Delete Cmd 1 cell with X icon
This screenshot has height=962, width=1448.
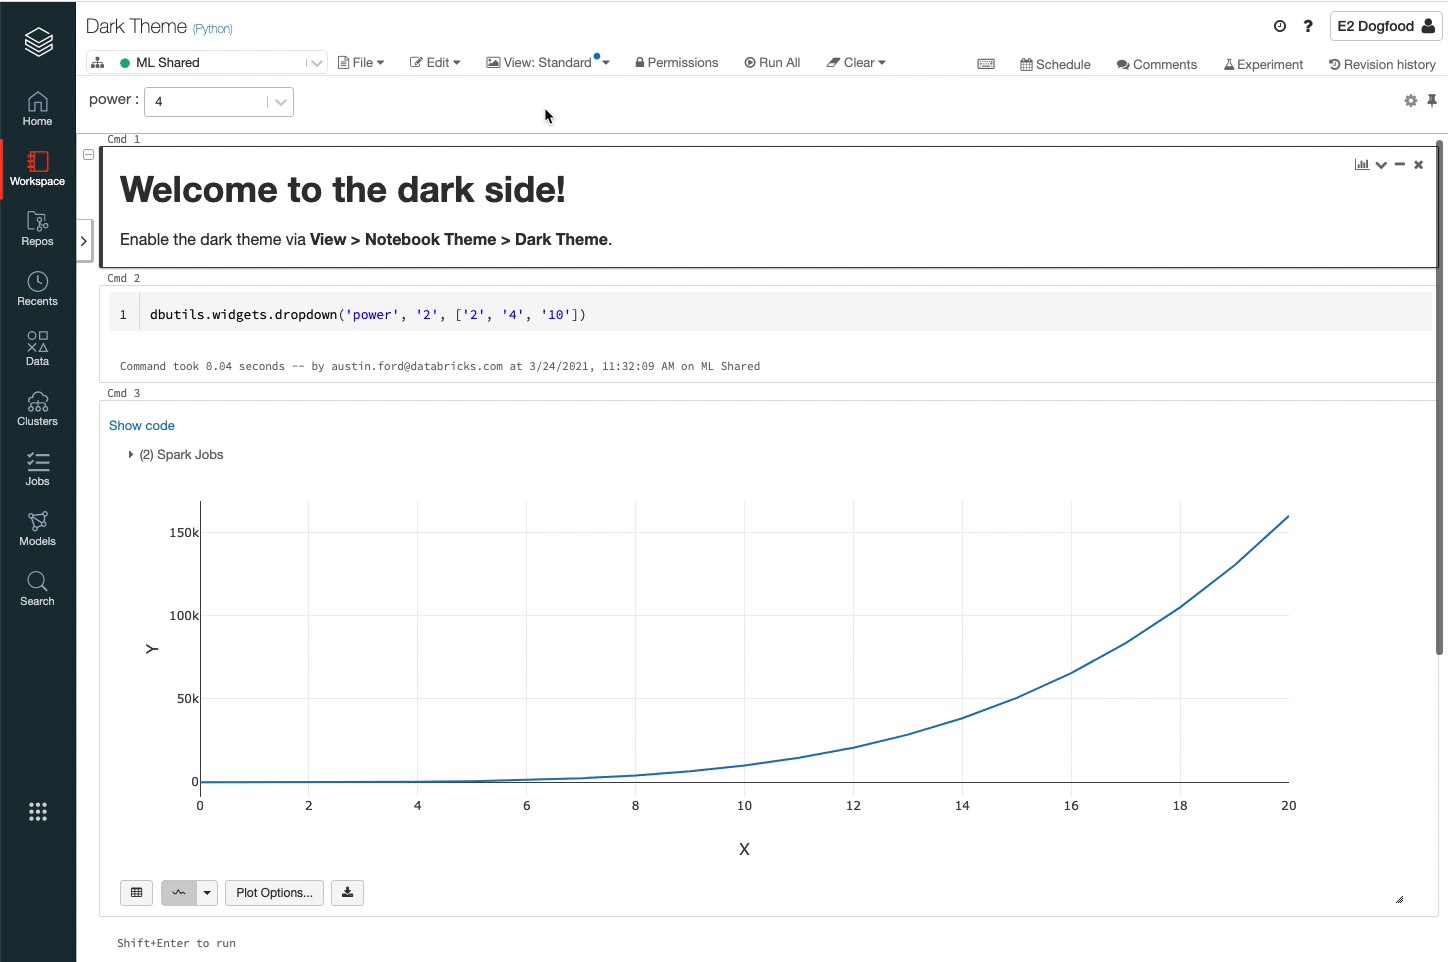pyautogui.click(x=1418, y=165)
